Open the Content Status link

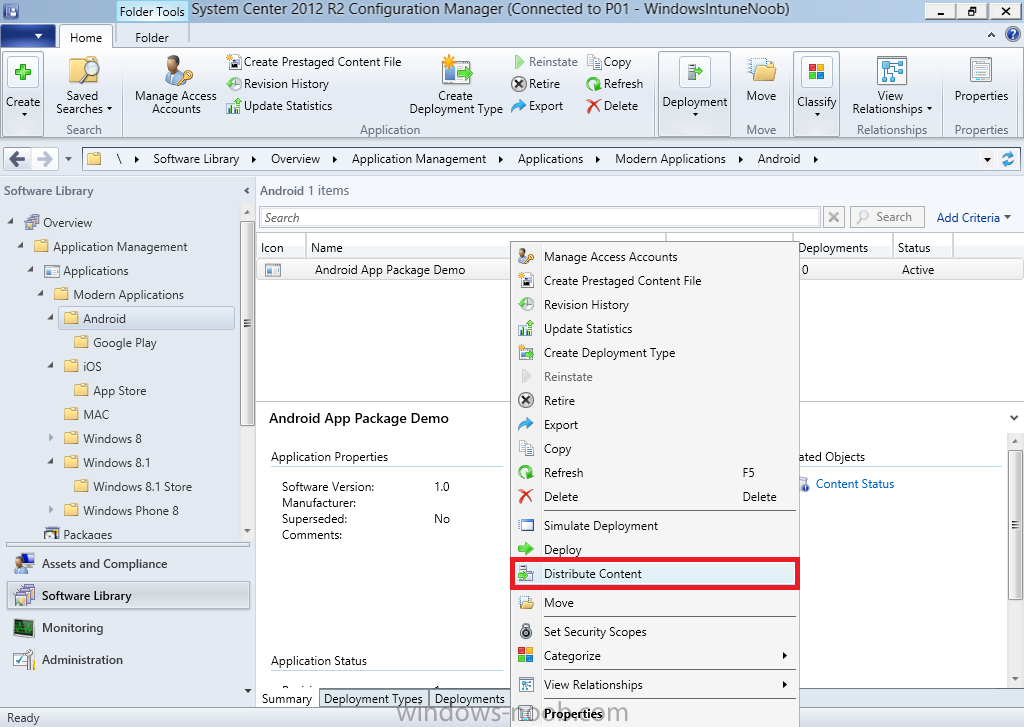click(x=854, y=484)
